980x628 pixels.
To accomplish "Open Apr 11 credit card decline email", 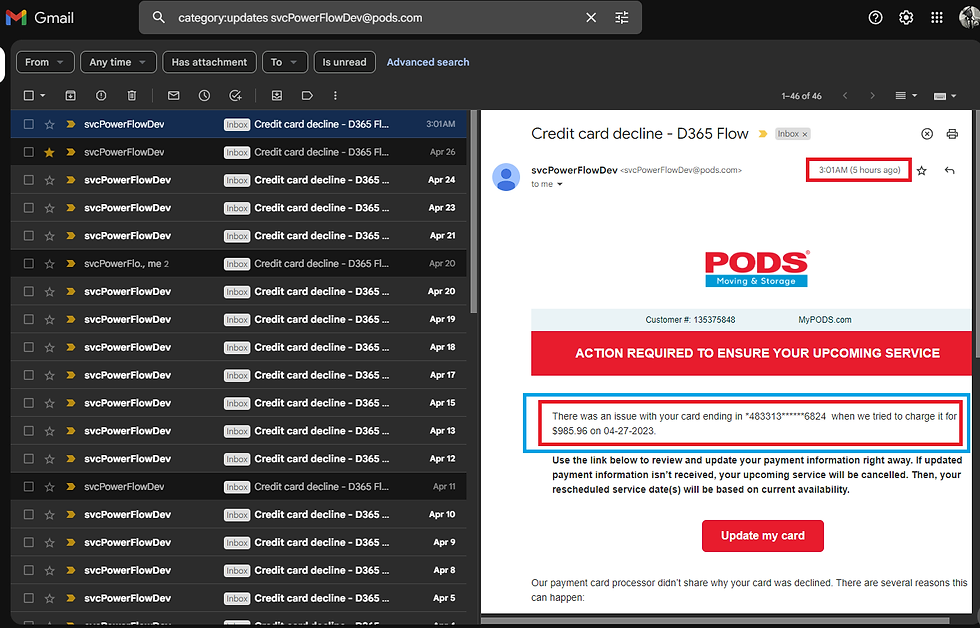I will (238, 486).
